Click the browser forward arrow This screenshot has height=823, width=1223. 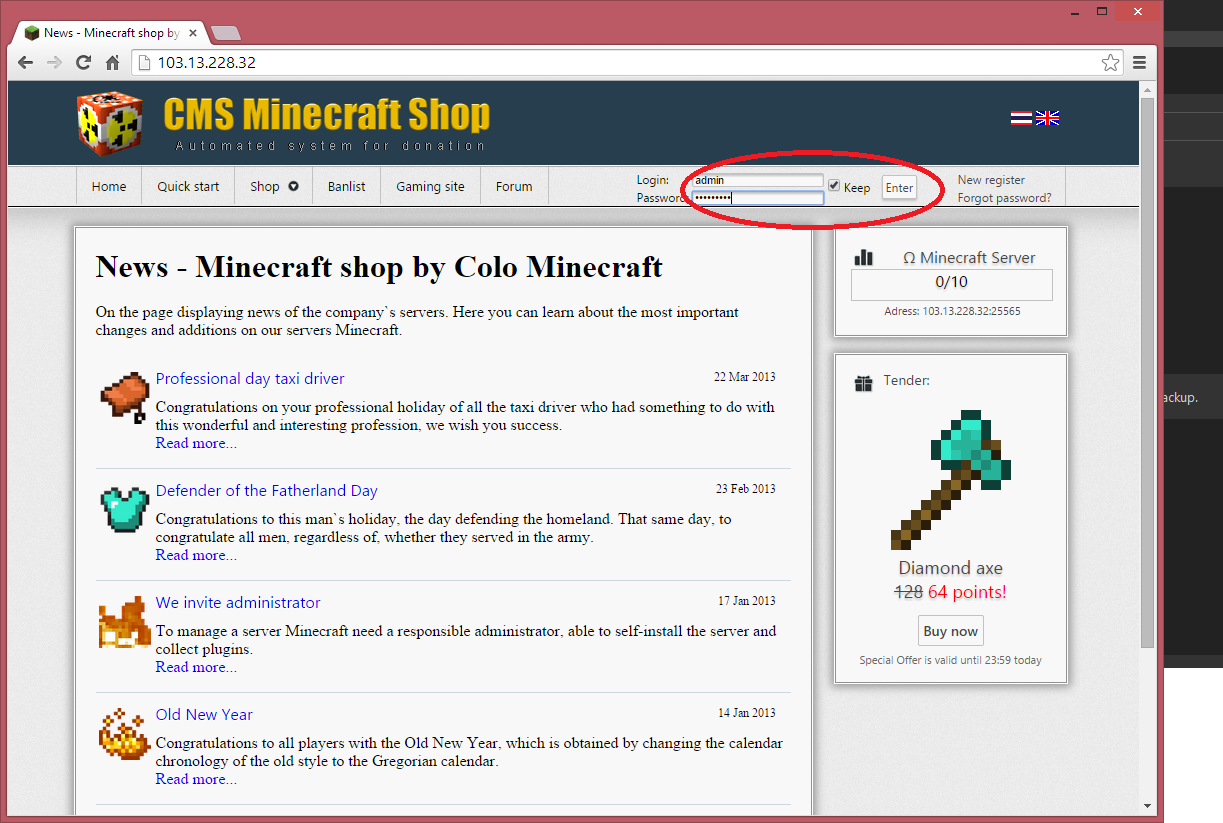pyautogui.click(x=55, y=62)
